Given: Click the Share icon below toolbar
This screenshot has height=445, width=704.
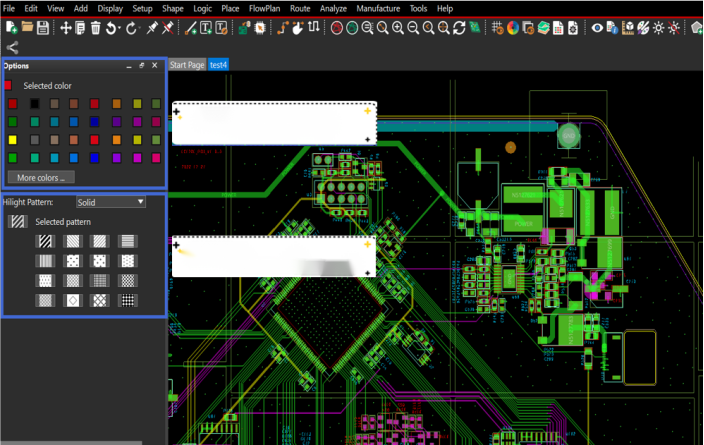Looking at the screenshot, I should click(12, 47).
